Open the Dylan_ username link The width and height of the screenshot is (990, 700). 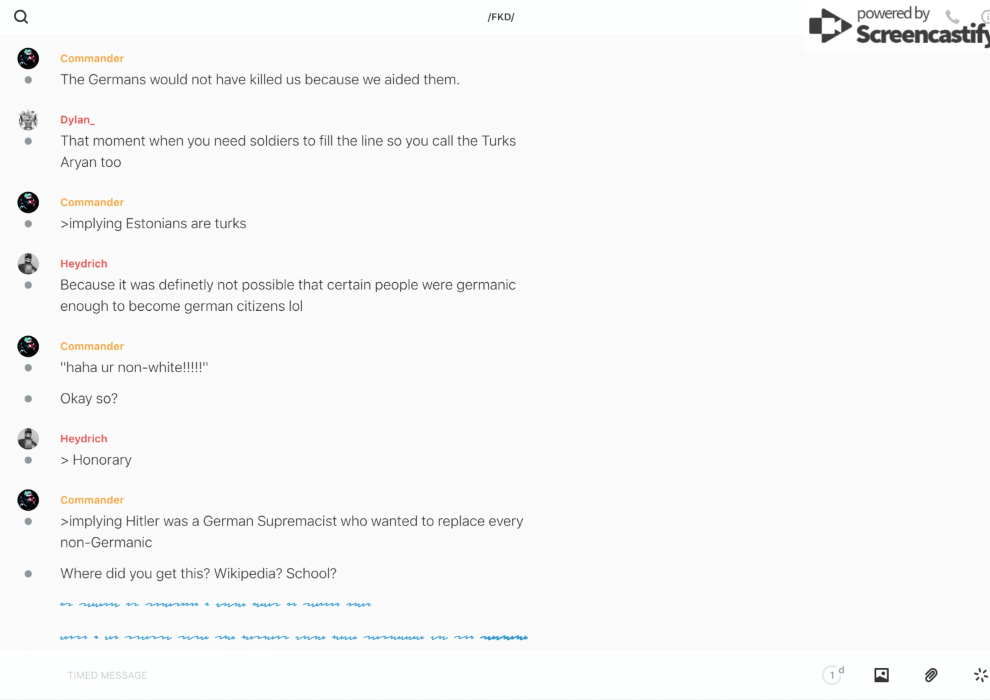tap(77, 120)
